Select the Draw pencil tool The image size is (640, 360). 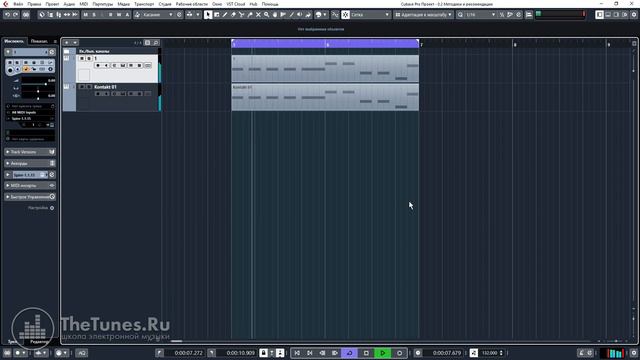pos(225,15)
